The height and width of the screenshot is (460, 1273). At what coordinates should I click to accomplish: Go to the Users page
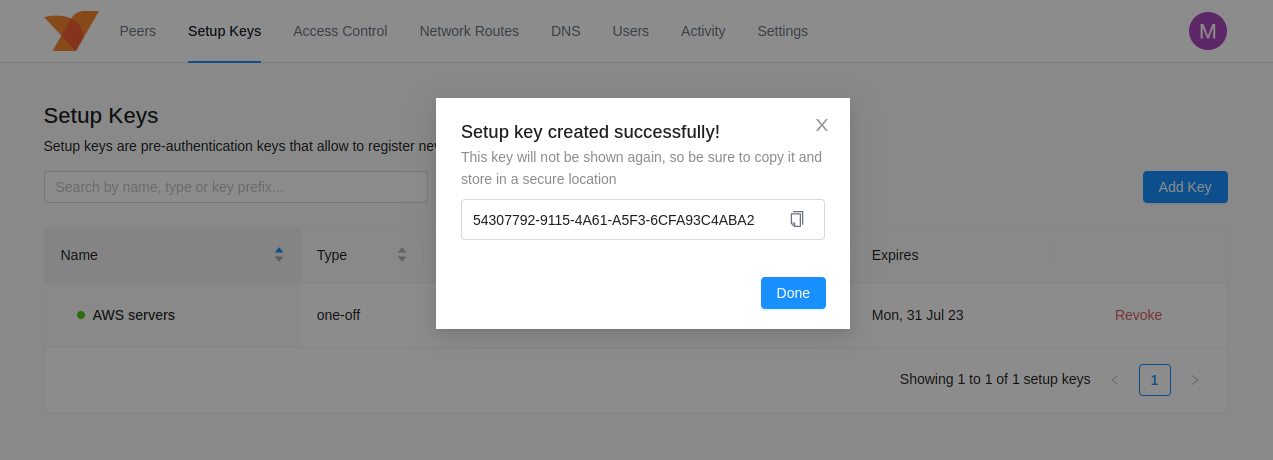[630, 31]
